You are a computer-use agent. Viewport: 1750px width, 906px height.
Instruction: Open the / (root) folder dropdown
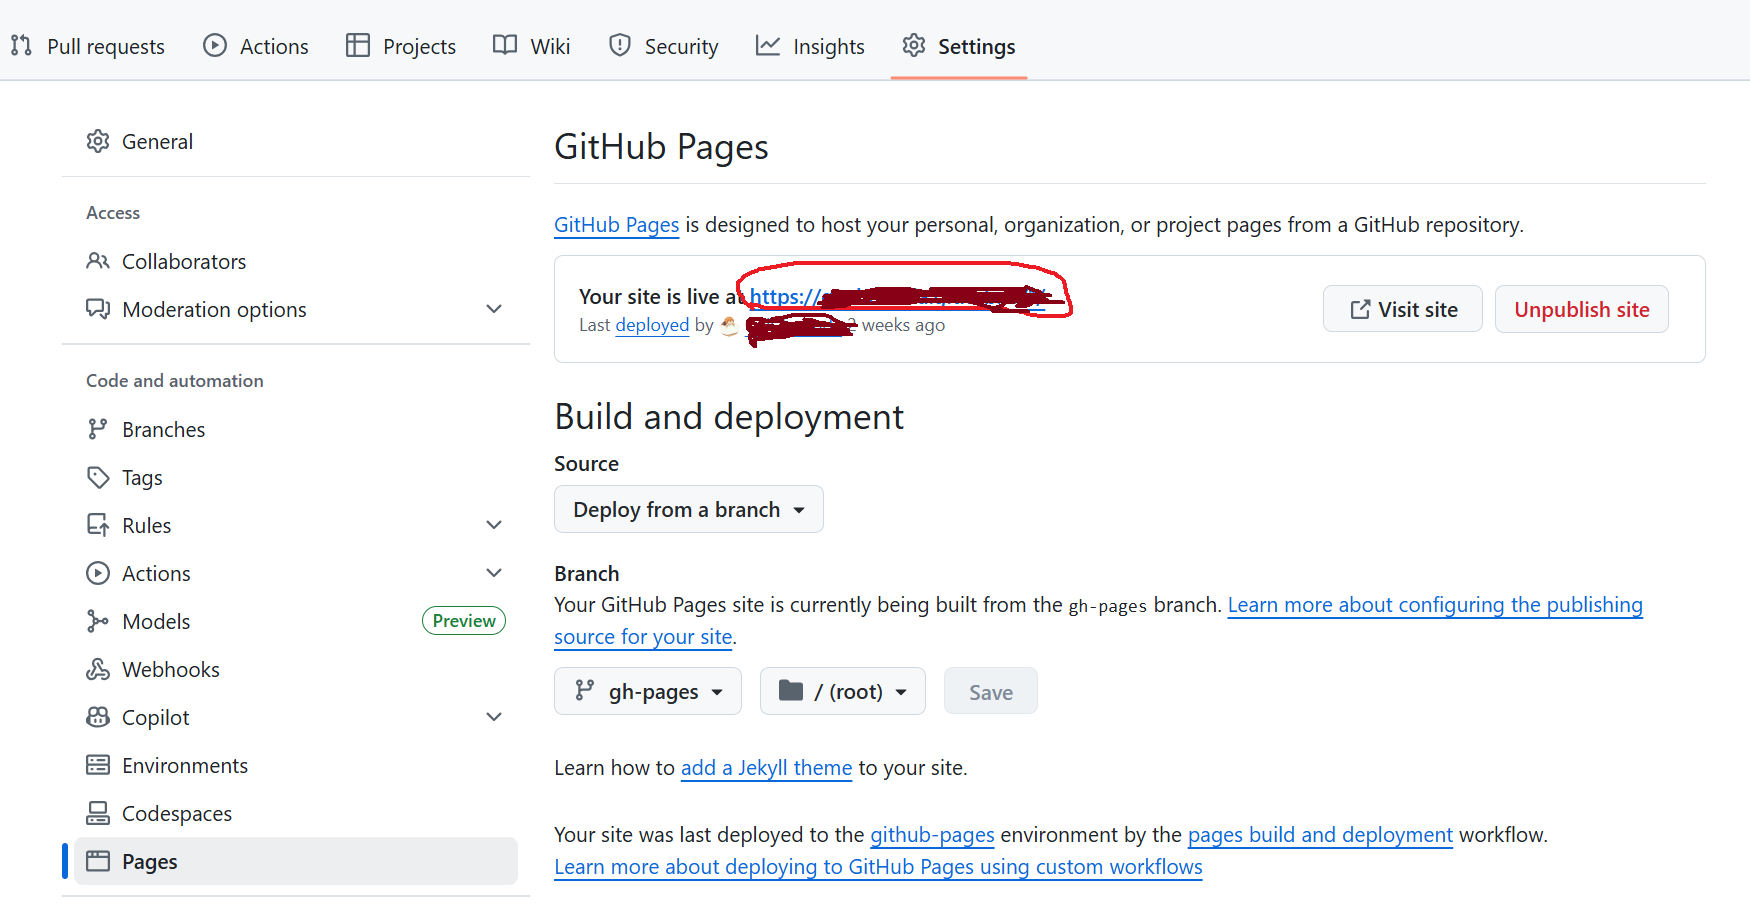(843, 691)
